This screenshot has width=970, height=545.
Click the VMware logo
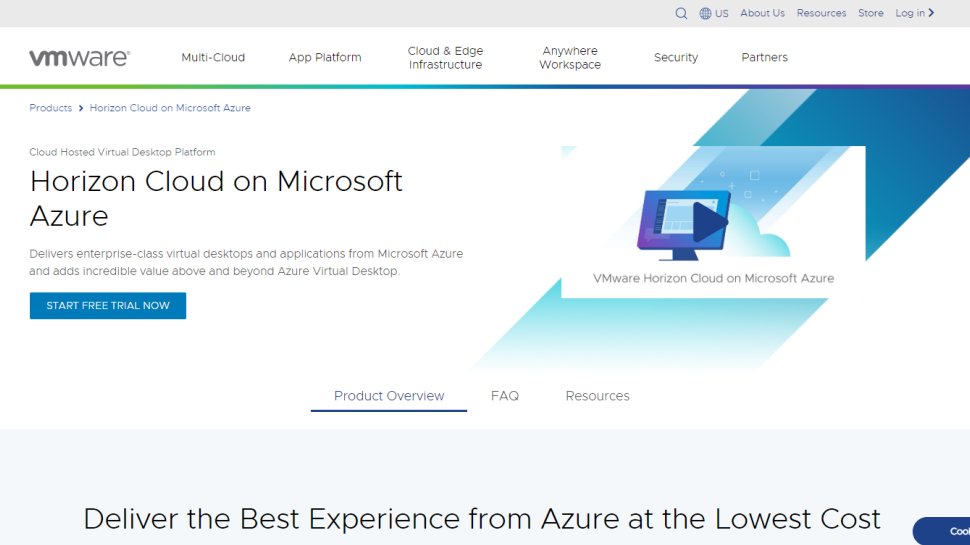coord(79,58)
